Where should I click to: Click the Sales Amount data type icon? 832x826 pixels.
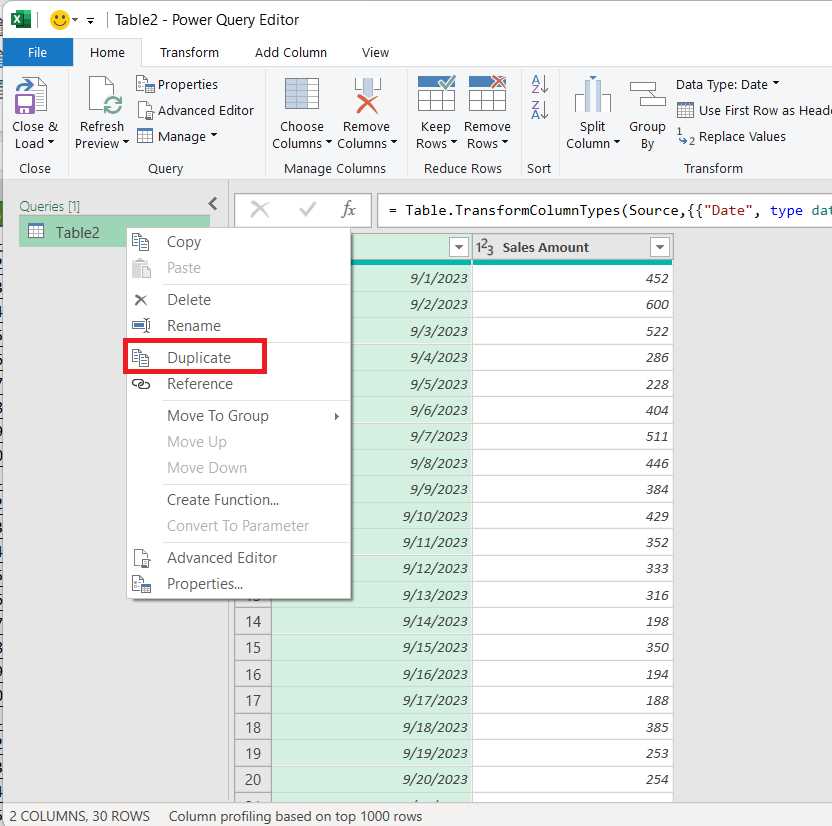[484, 247]
